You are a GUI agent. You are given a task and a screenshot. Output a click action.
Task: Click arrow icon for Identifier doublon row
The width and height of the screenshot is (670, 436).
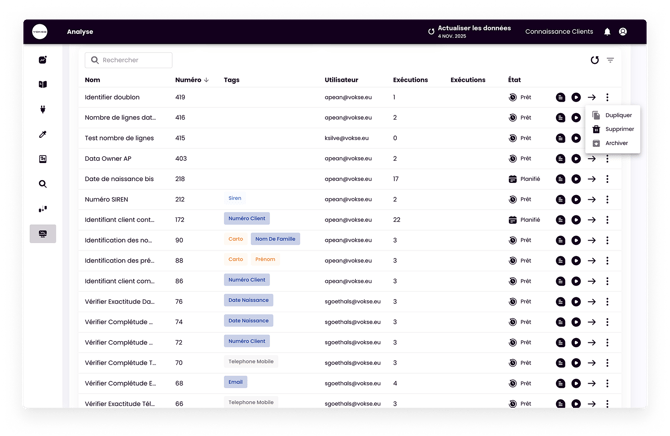point(592,97)
